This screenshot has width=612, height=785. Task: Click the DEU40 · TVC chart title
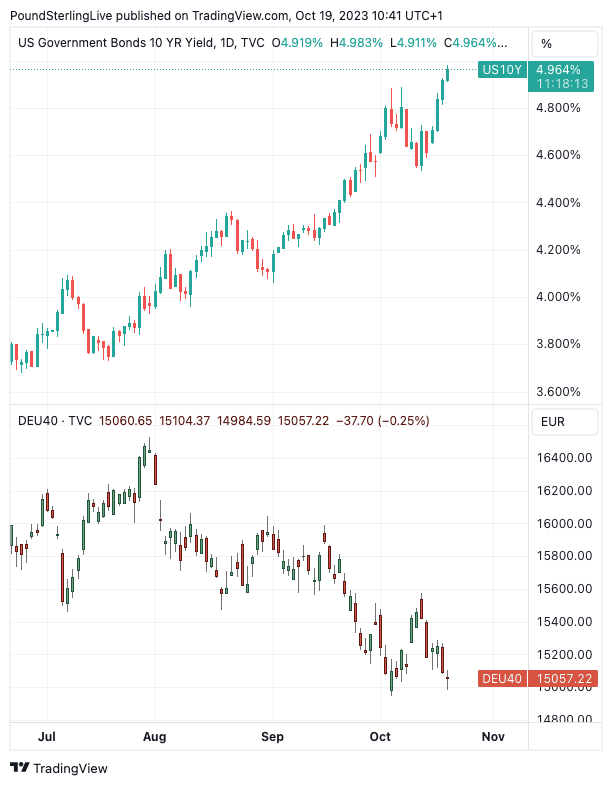coord(54,421)
